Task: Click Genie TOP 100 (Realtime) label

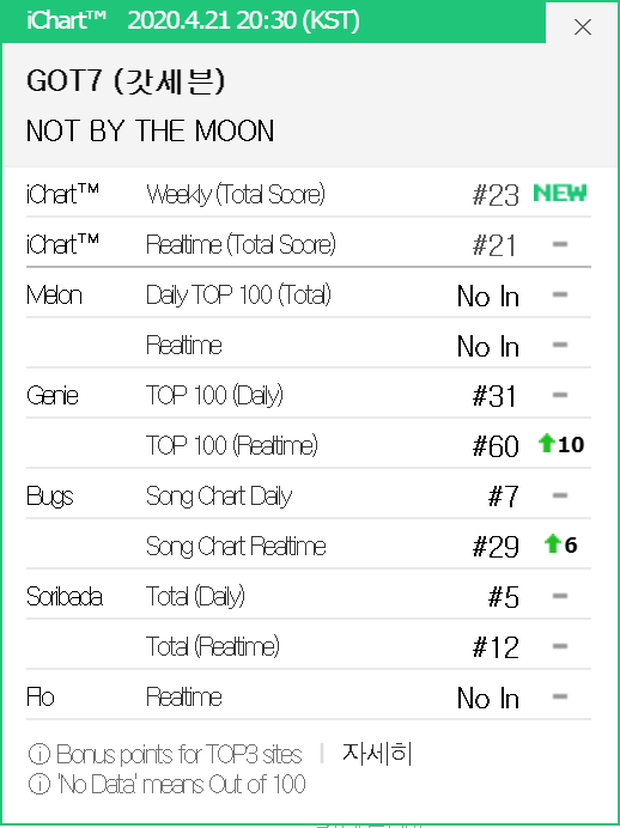Action: [x=231, y=445]
